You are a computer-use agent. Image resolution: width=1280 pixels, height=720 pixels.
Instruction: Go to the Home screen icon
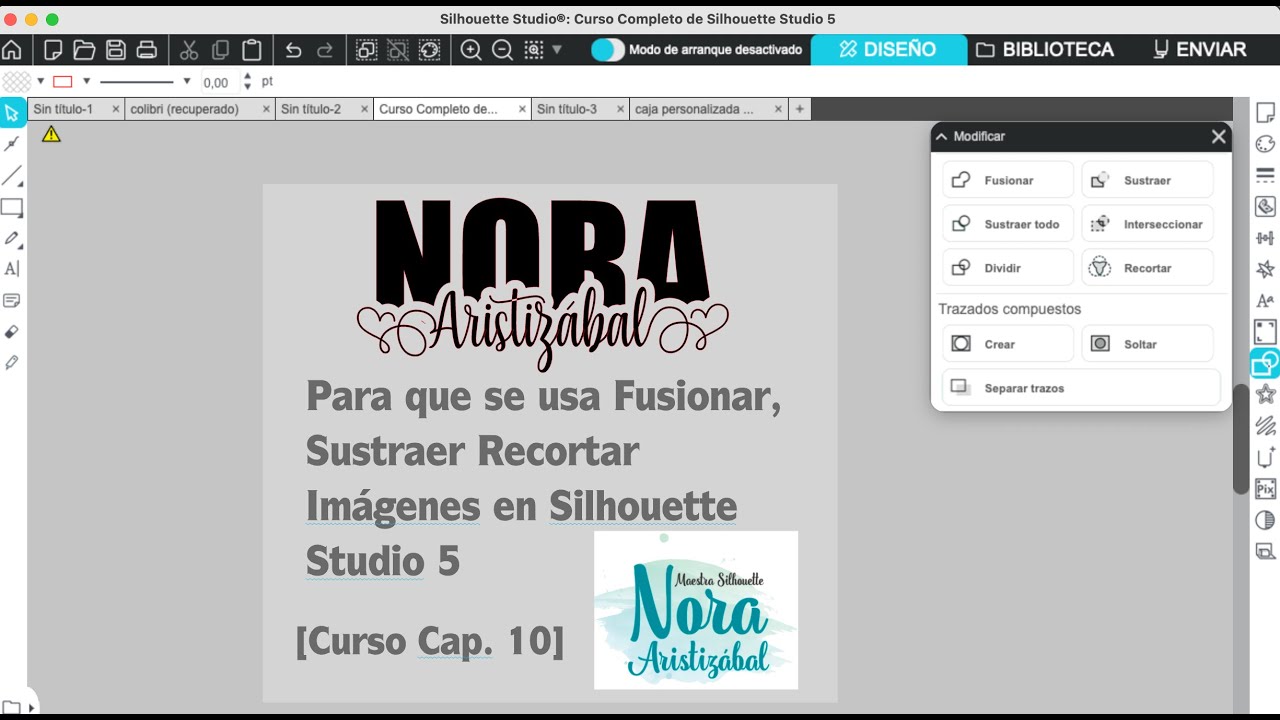coord(12,49)
